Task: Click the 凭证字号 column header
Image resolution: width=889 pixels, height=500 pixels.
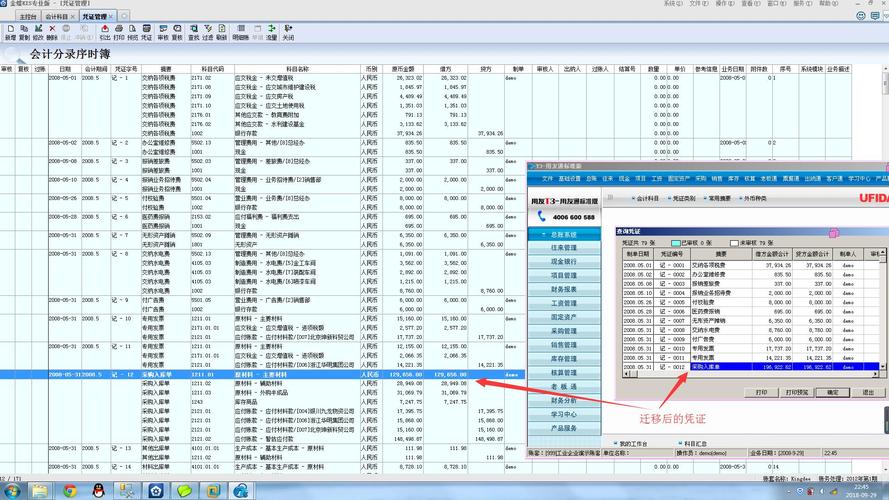Action: 126,69
